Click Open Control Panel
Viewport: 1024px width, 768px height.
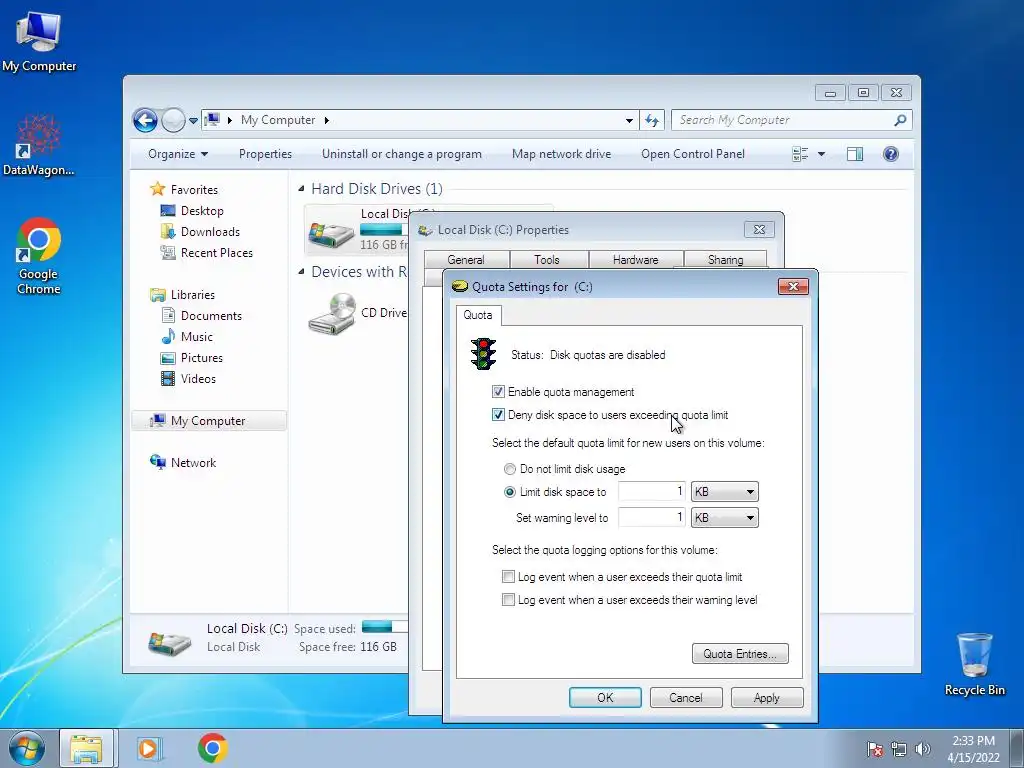693,154
